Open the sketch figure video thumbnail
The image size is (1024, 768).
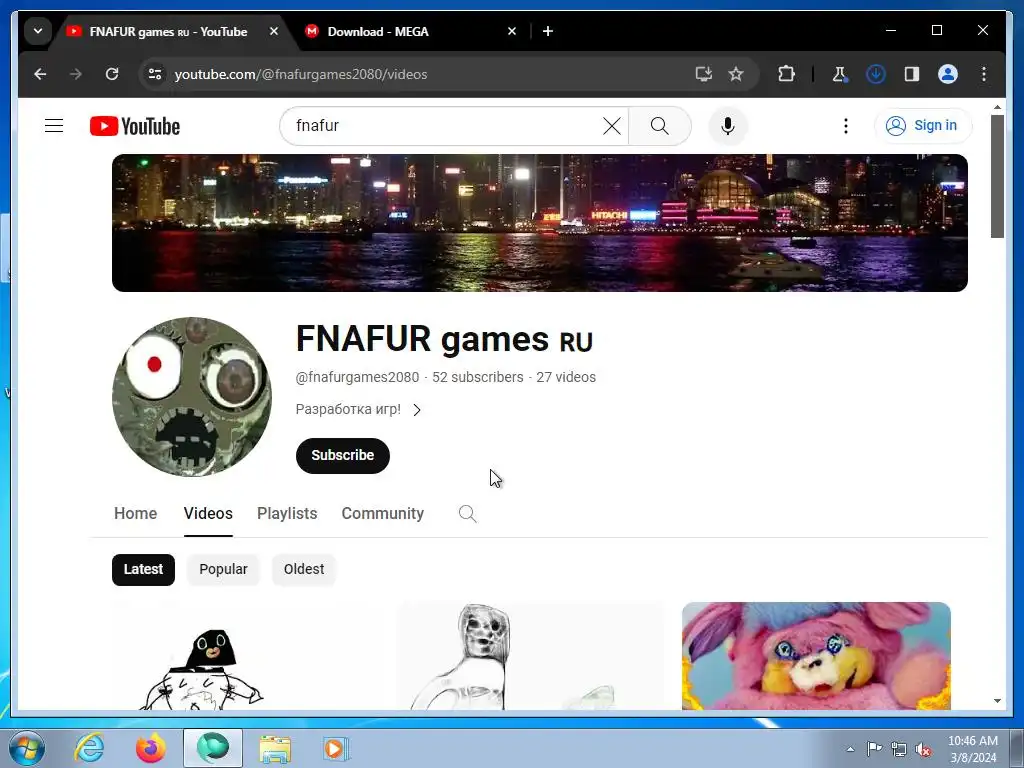point(531,656)
